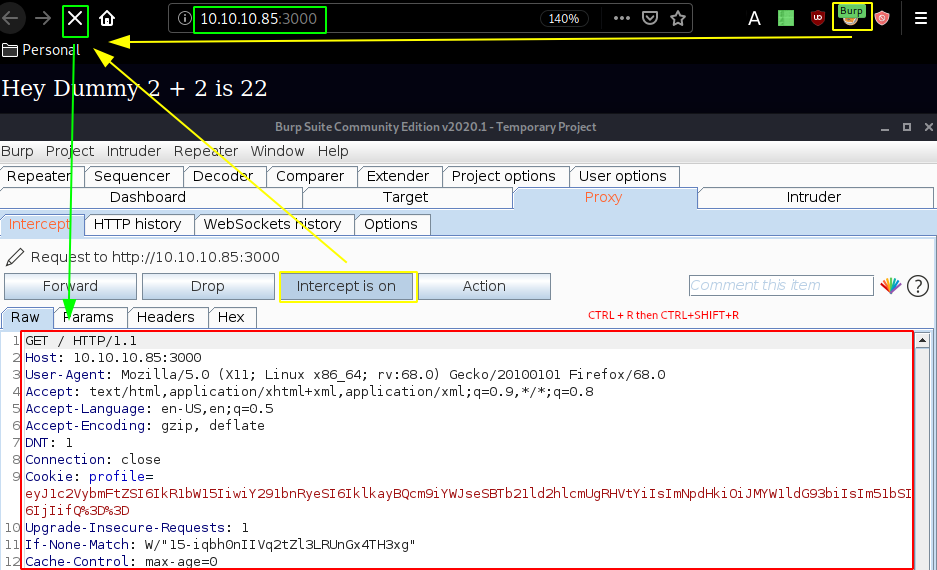The height and width of the screenshot is (570, 937).
Task: Open the Project options tab
Action: pyautogui.click(x=504, y=176)
